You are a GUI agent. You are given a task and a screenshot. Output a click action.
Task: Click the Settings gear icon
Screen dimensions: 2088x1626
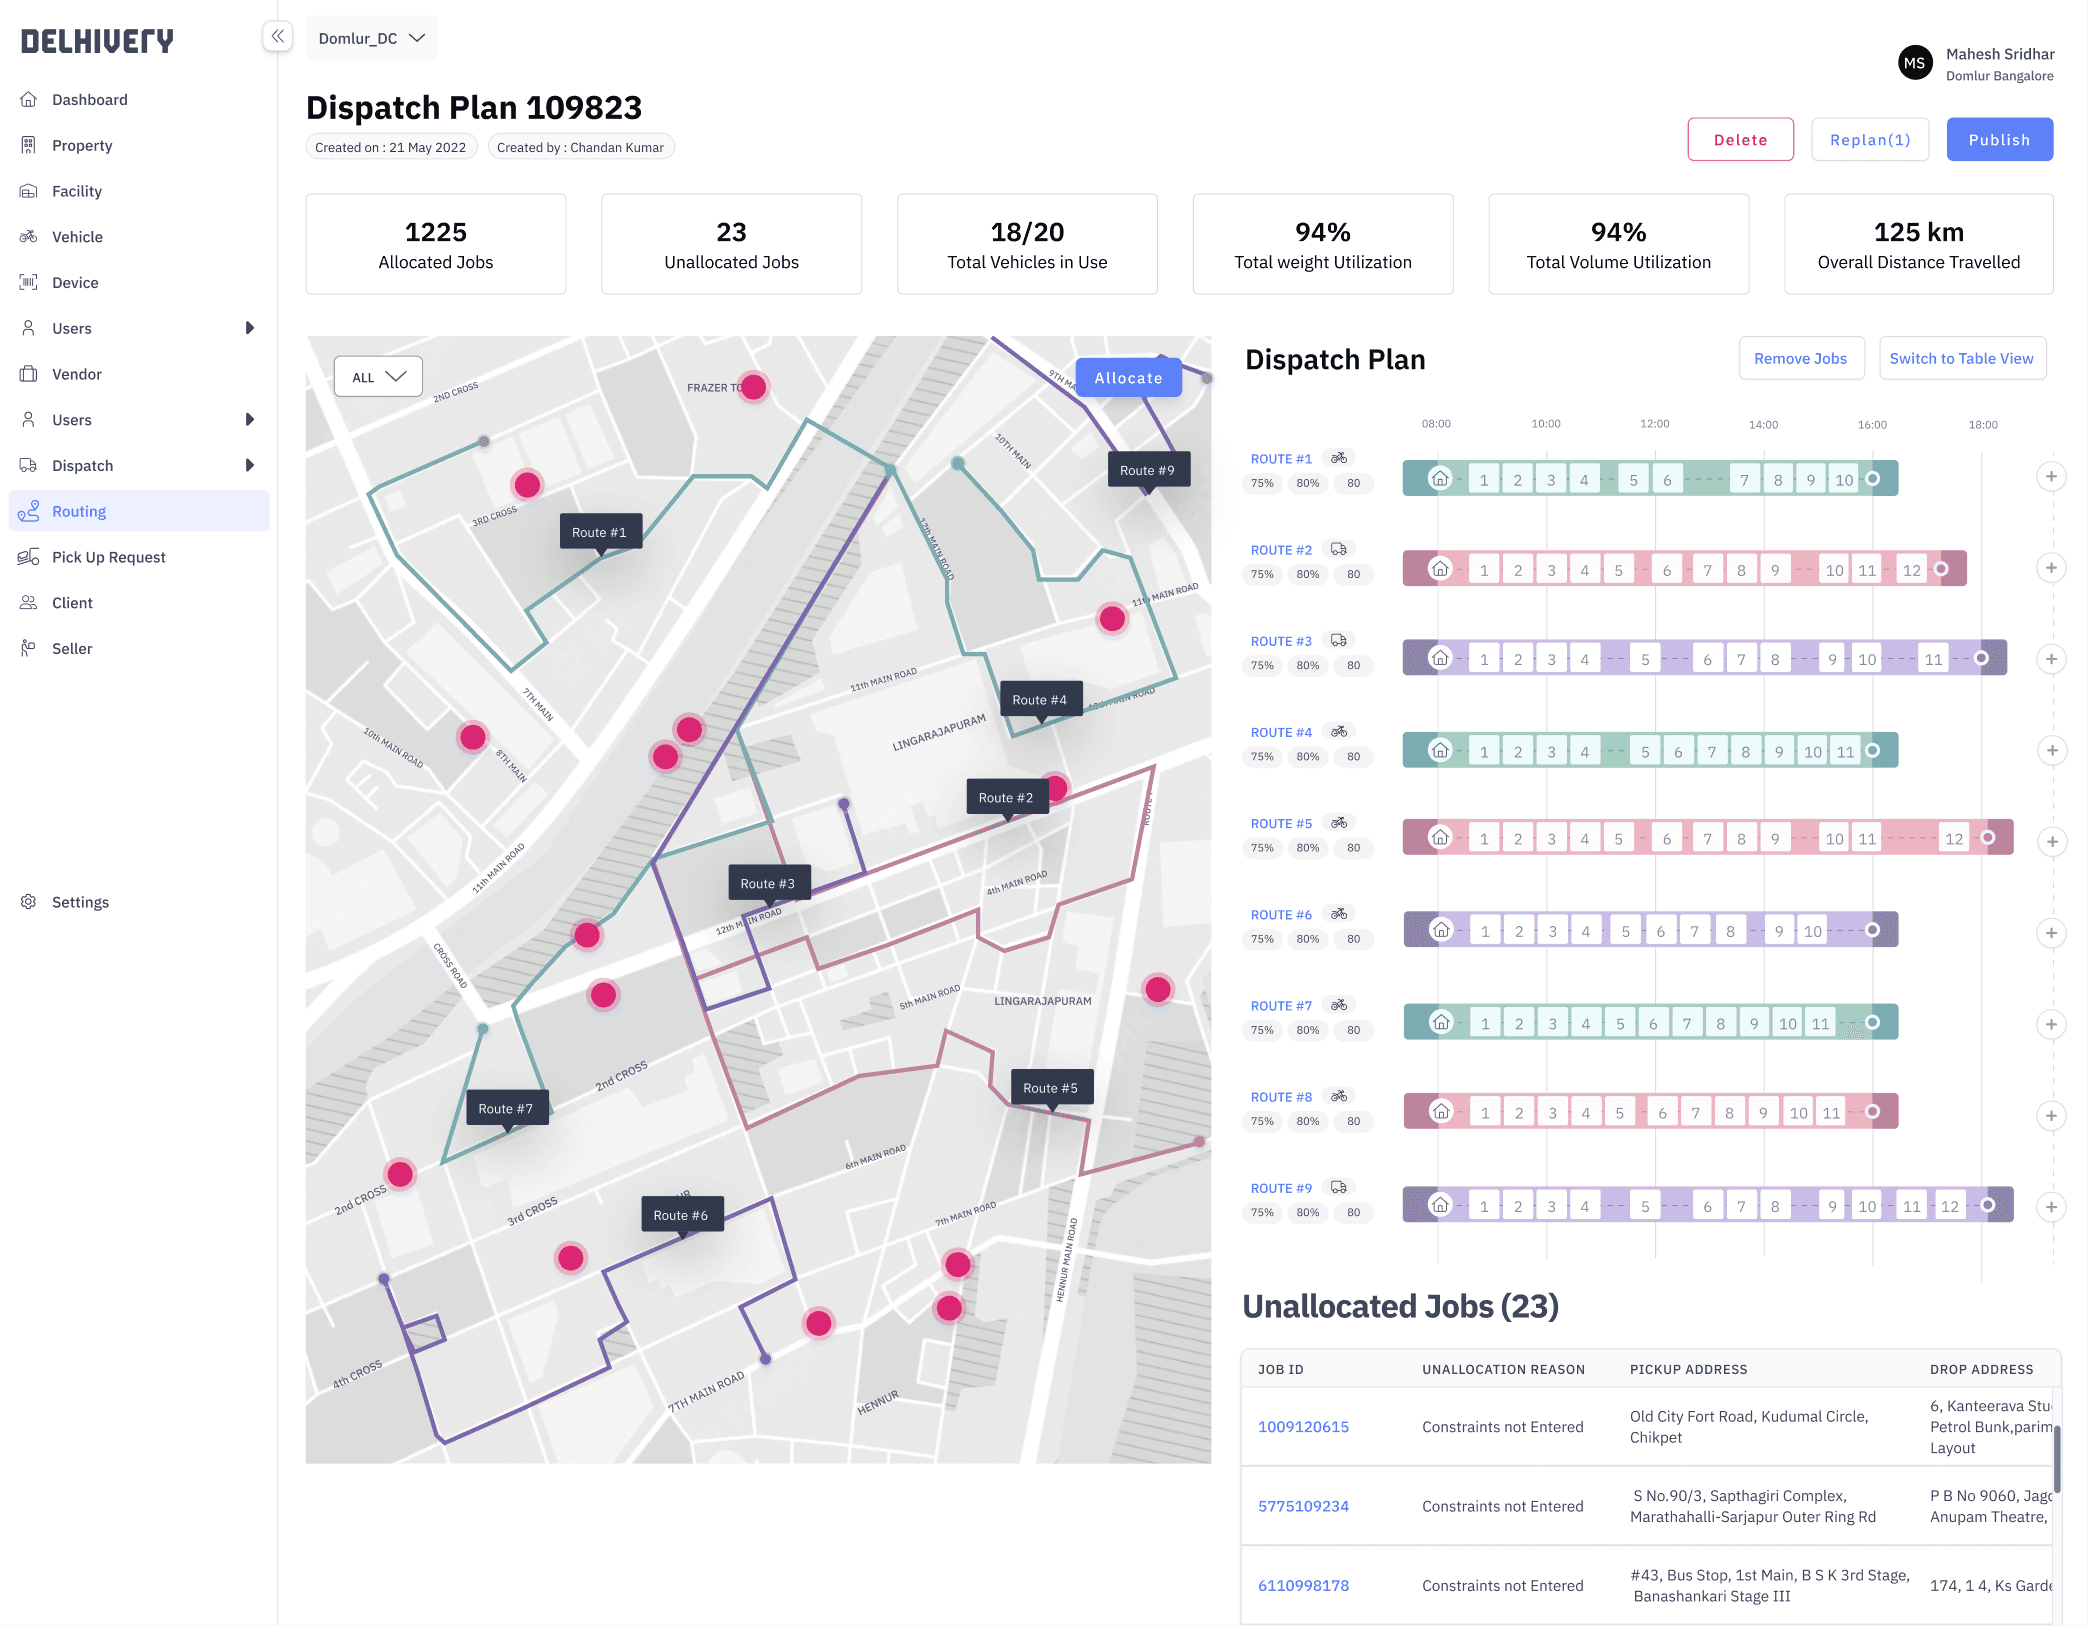[29, 902]
